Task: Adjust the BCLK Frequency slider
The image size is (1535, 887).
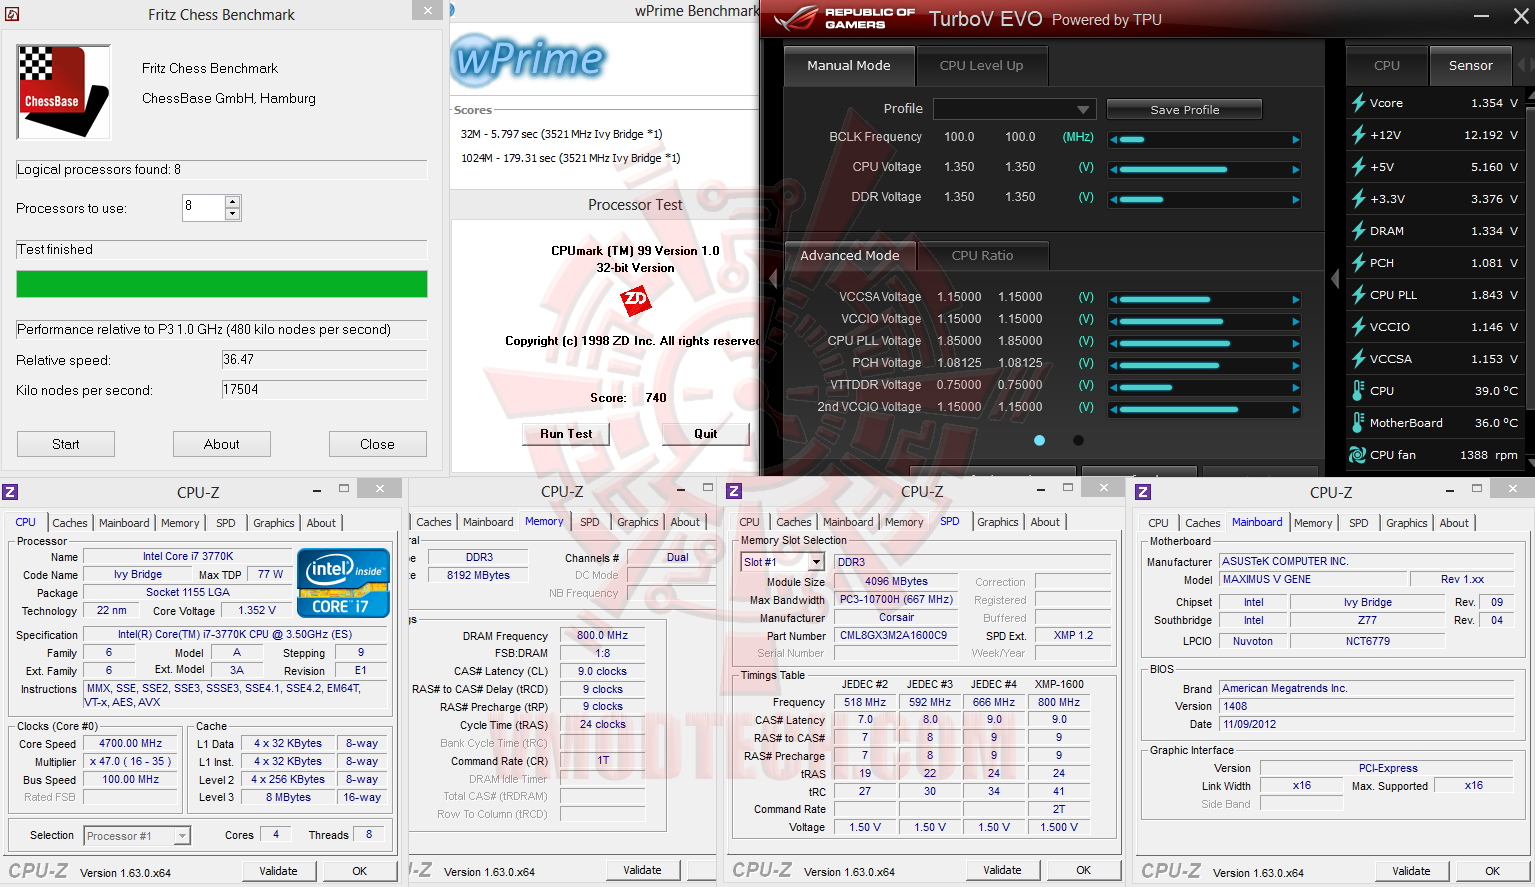Action: coord(1205,140)
